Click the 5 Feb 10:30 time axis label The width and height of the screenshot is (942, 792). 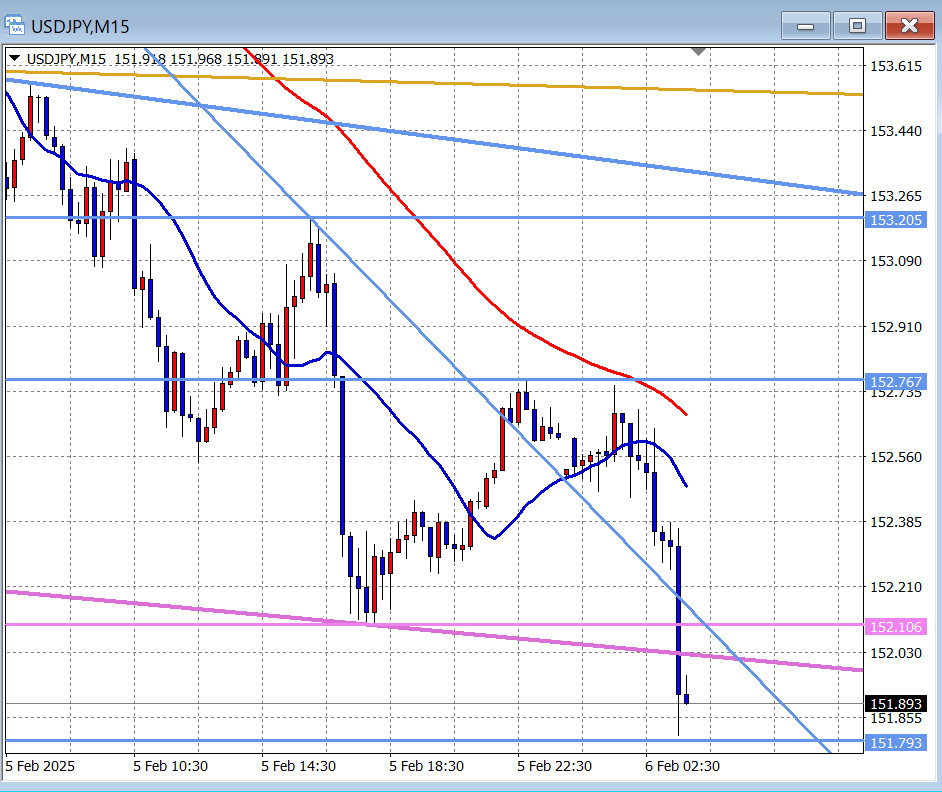pos(170,766)
